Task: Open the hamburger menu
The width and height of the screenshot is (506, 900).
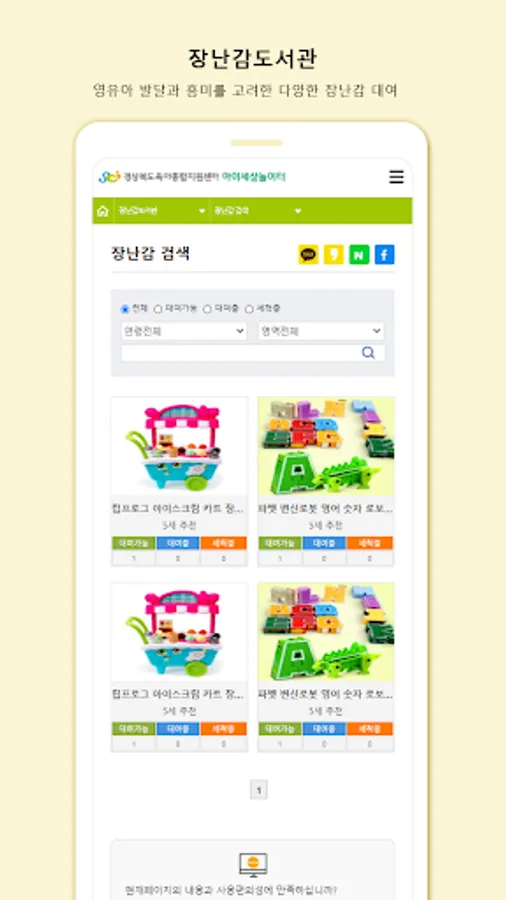Action: (x=396, y=177)
